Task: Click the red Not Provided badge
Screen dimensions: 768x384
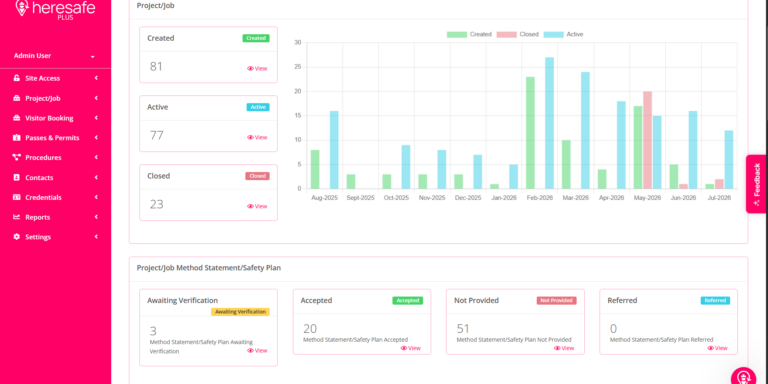Action: tap(556, 301)
